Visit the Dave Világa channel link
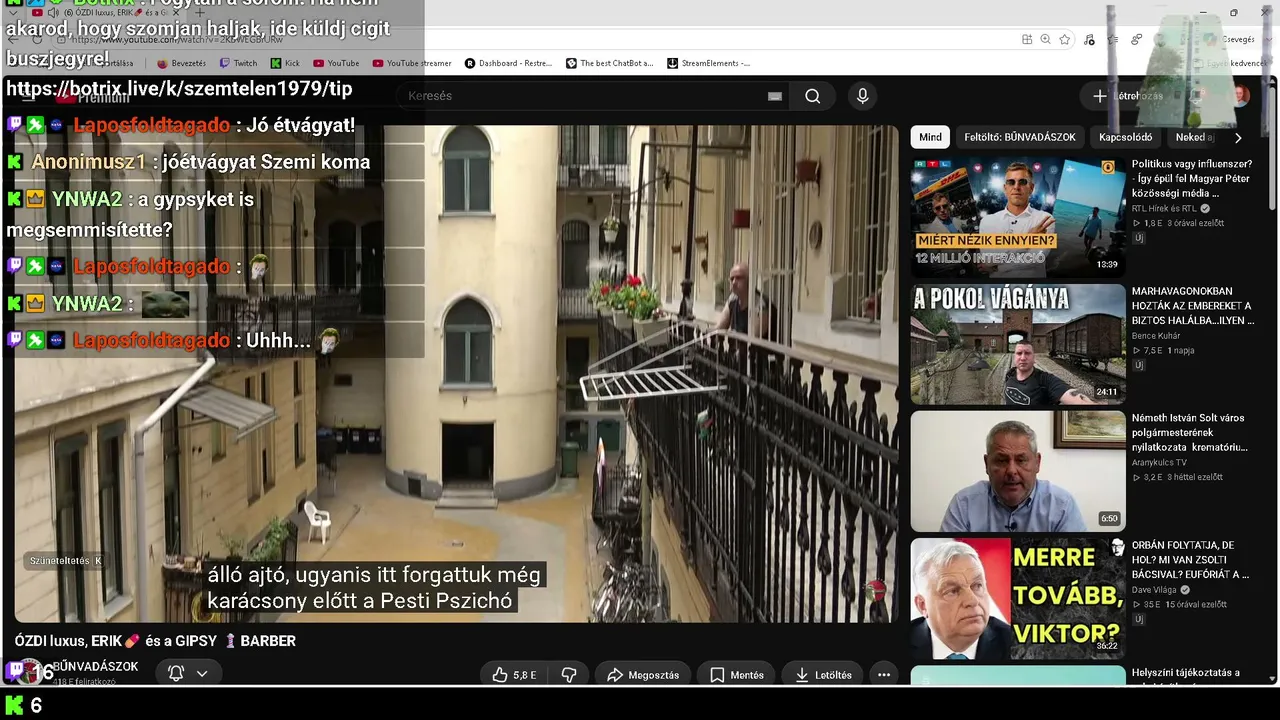This screenshot has width=1280, height=720. [x=1155, y=590]
